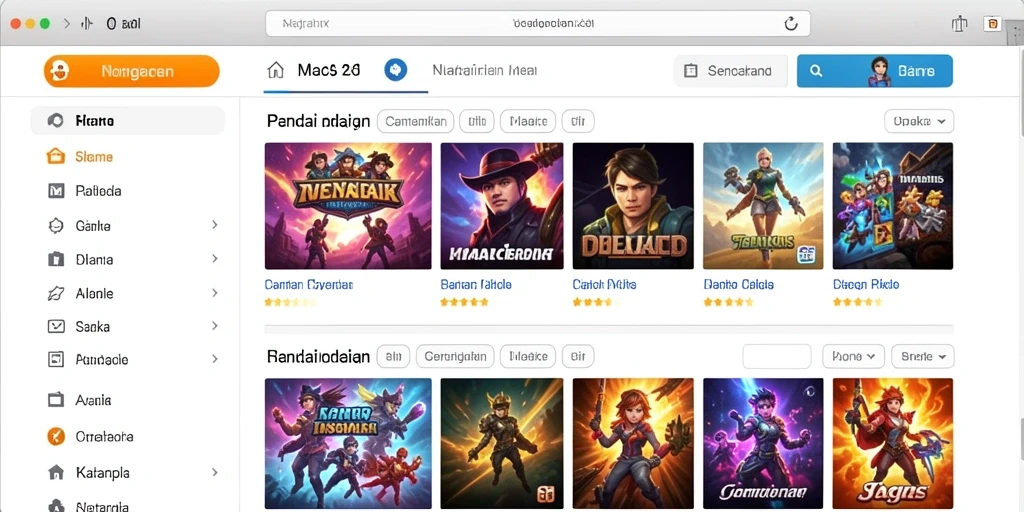Screen dimensions: 1024x512
Task: Toggle the Cererigalan filter chip
Action: [455, 357]
